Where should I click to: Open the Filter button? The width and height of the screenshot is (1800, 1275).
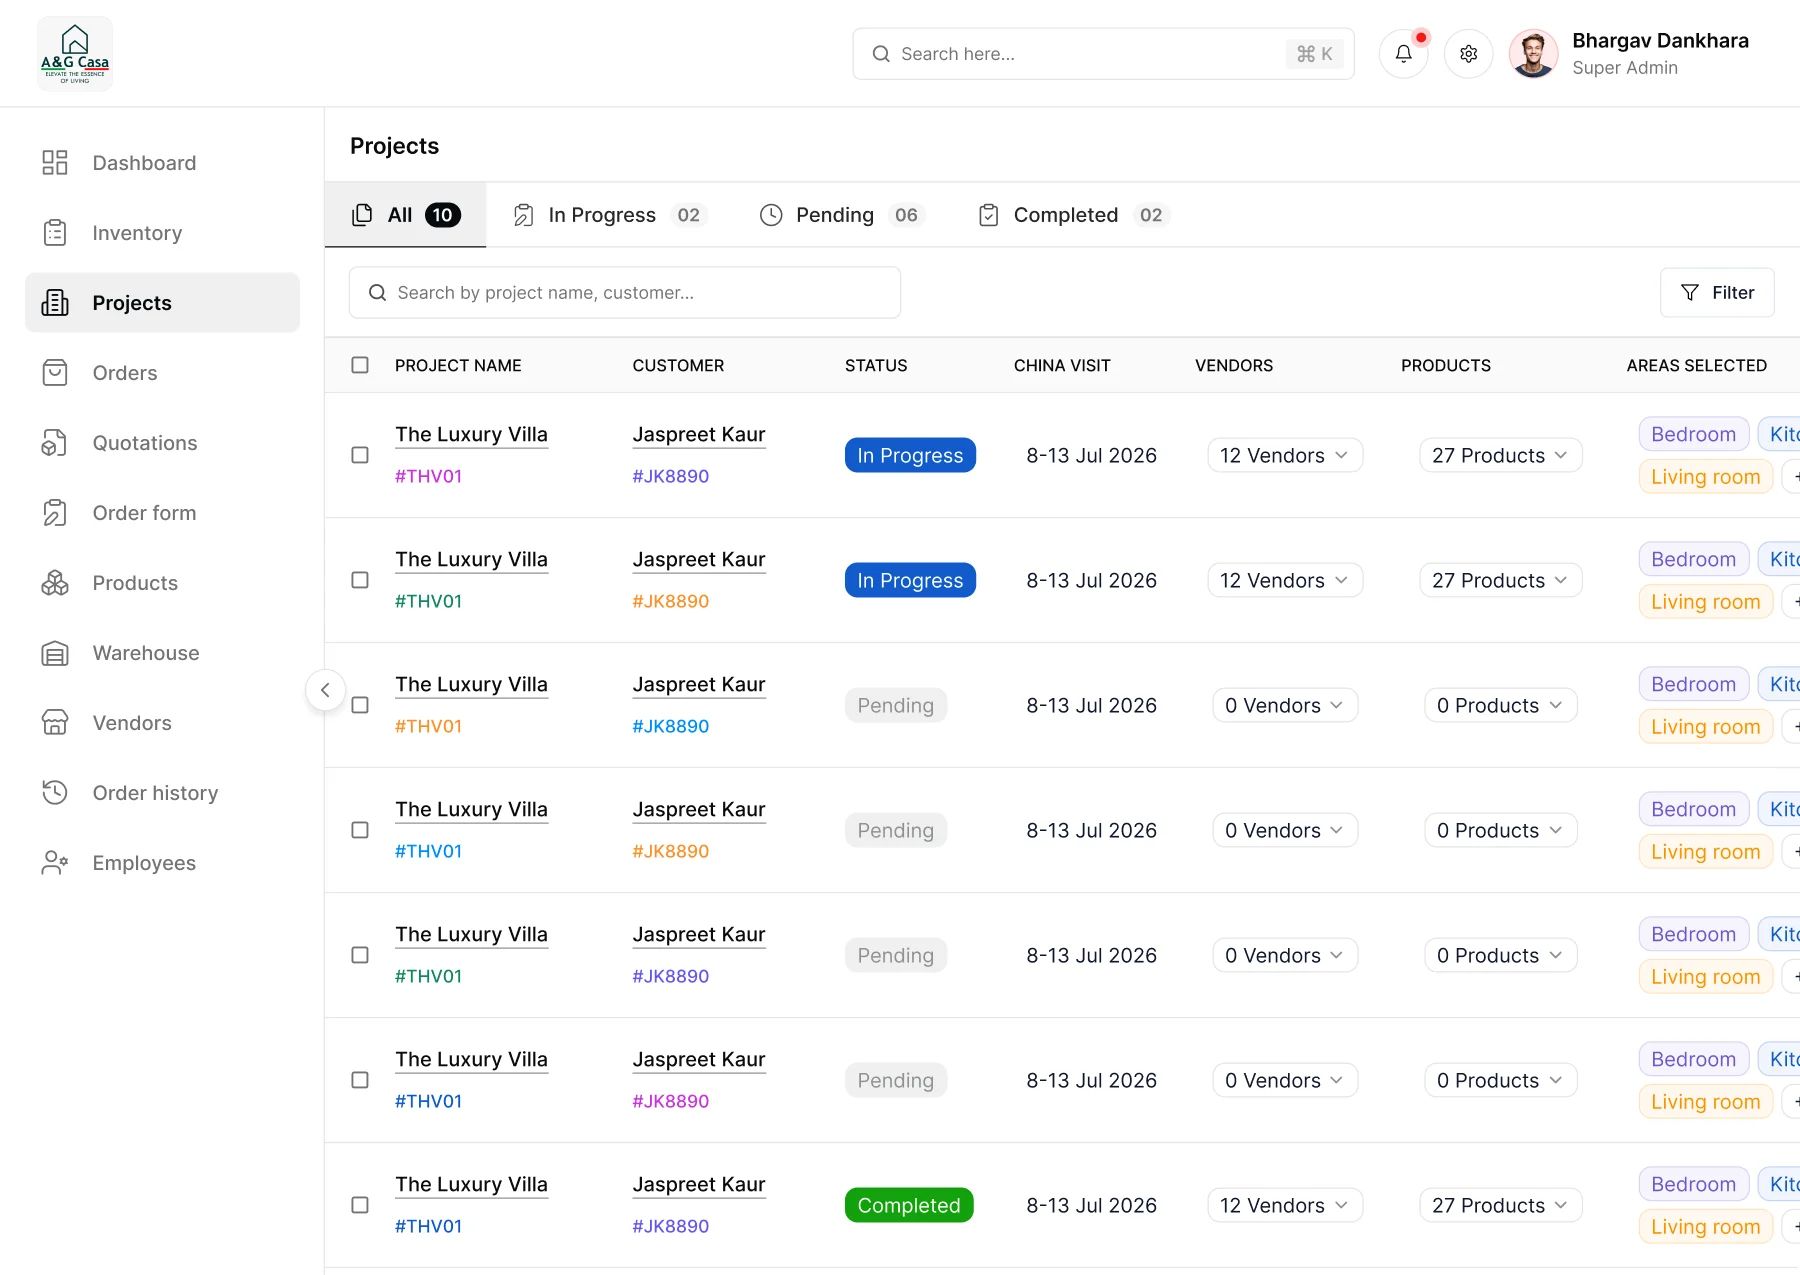click(x=1717, y=292)
